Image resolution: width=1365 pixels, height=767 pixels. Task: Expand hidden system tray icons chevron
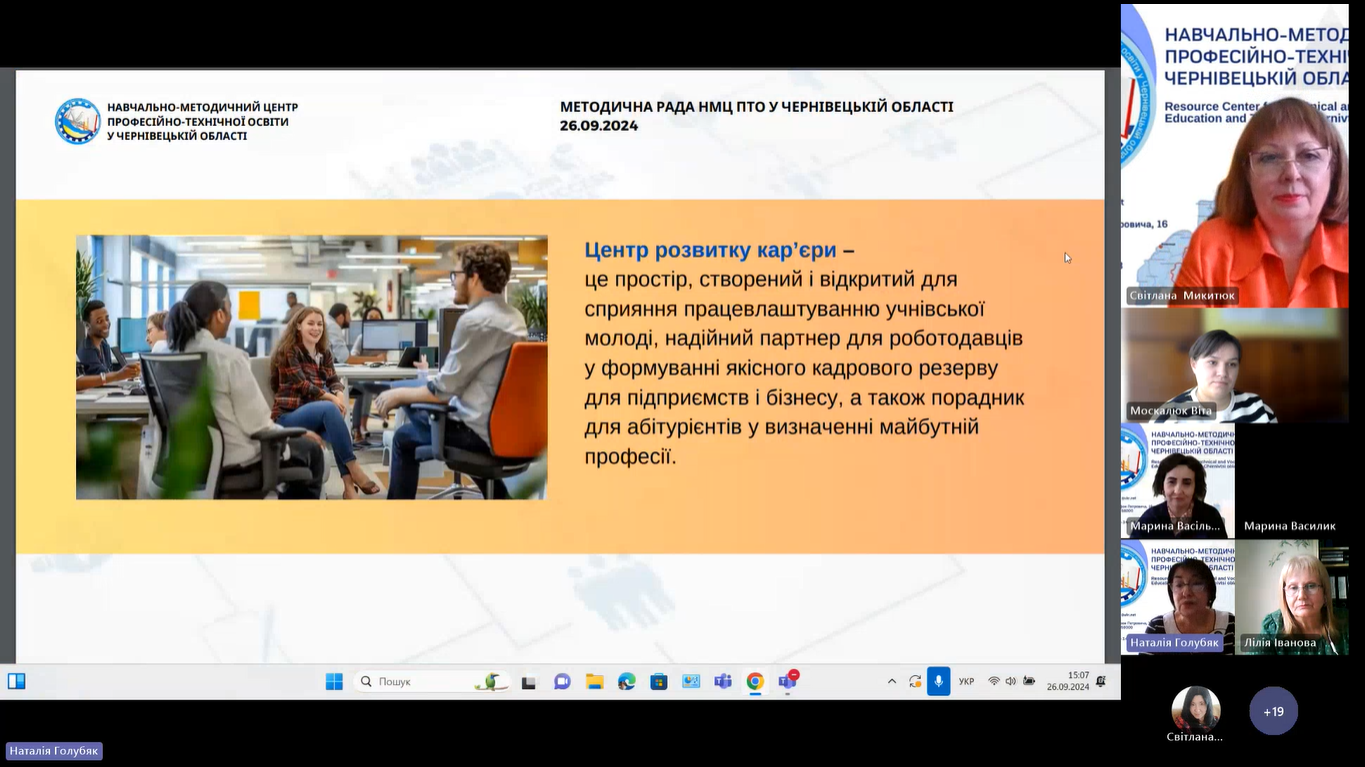(x=892, y=682)
